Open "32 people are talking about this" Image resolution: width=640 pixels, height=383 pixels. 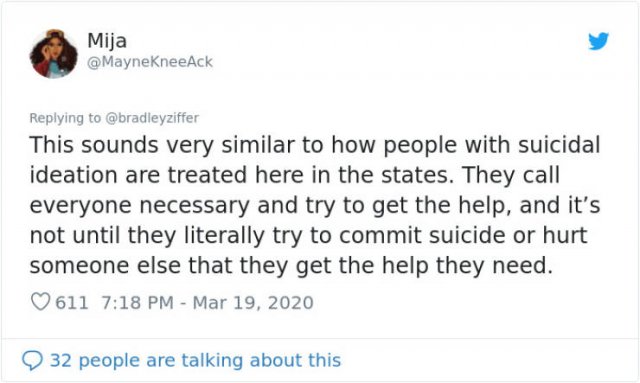pyautogui.click(x=195, y=361)
